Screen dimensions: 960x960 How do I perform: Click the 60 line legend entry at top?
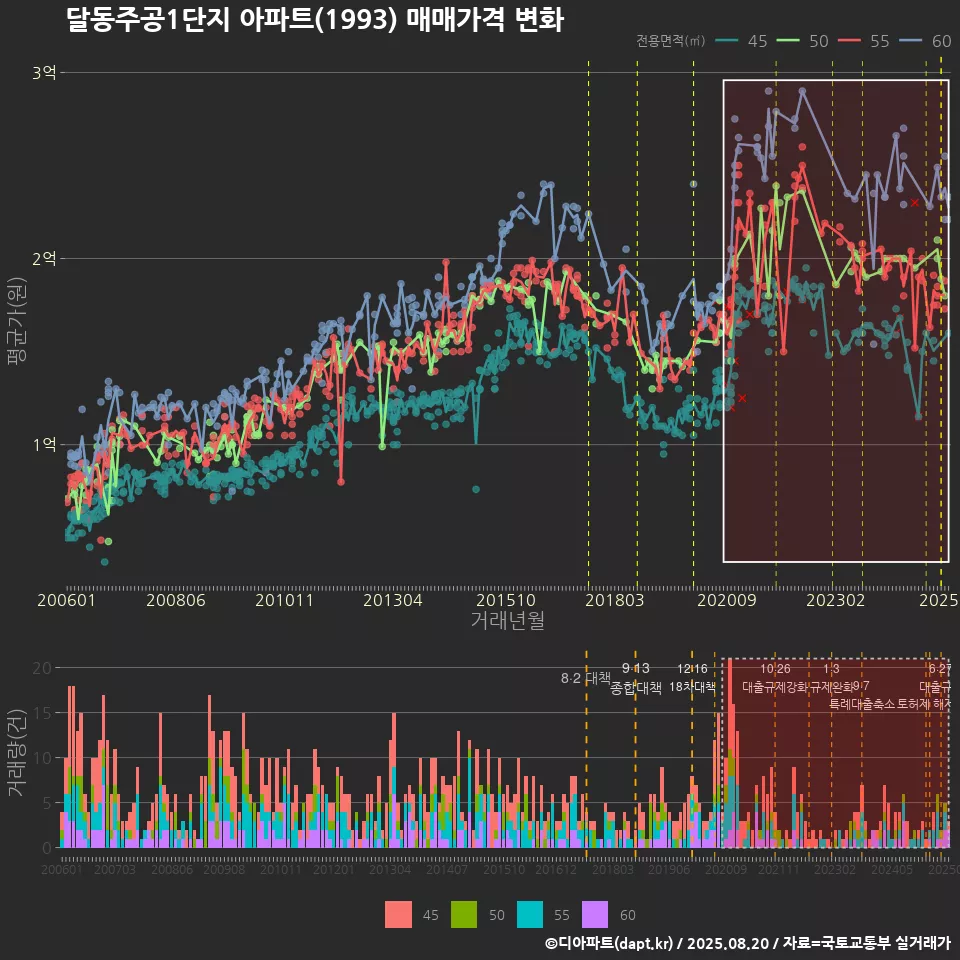[925, 41]
